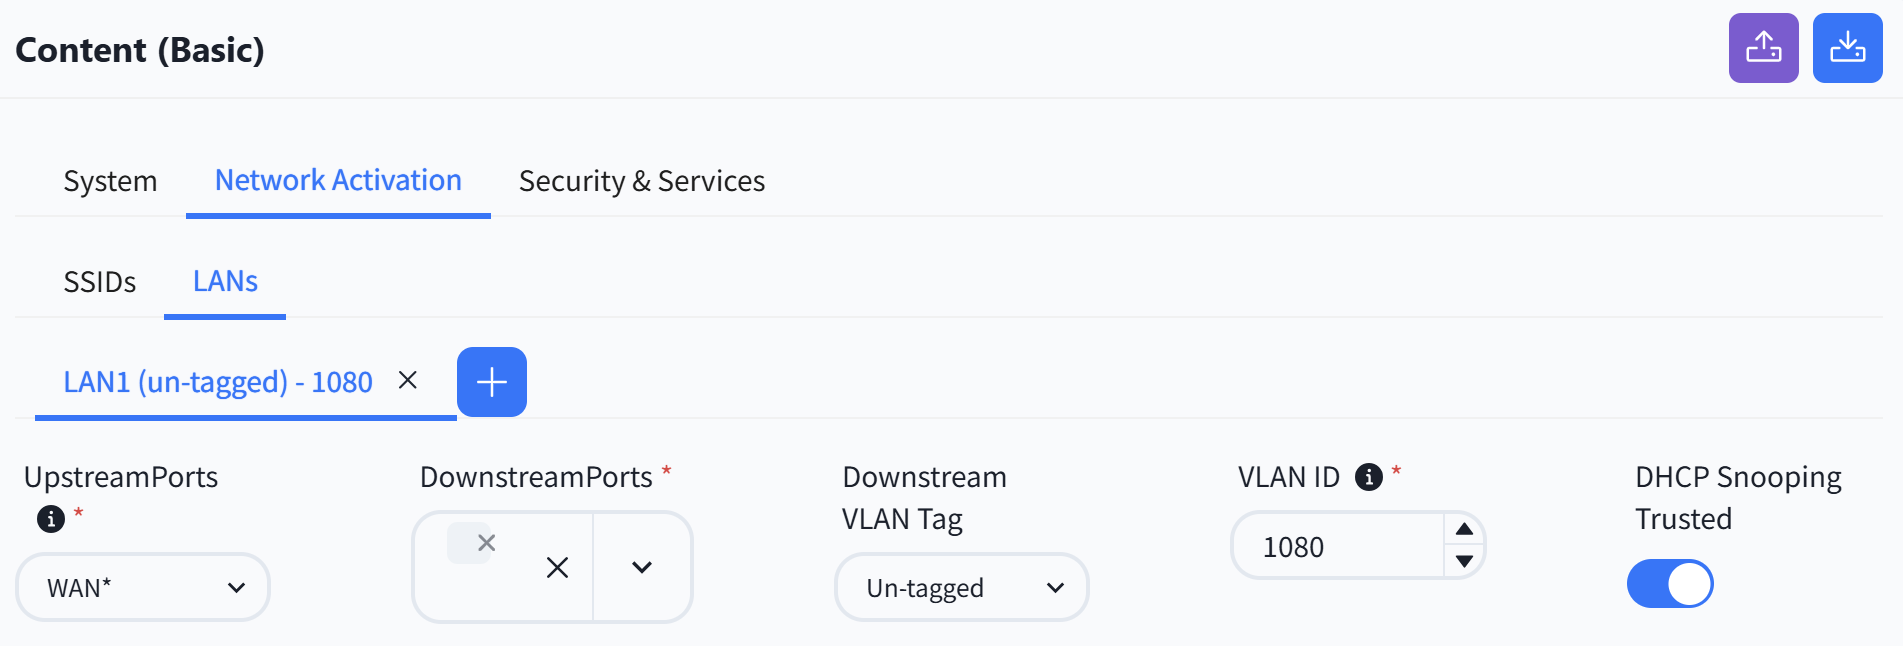Close the LAN1 (un-tagged) - 1080 tab

[408, 380]
